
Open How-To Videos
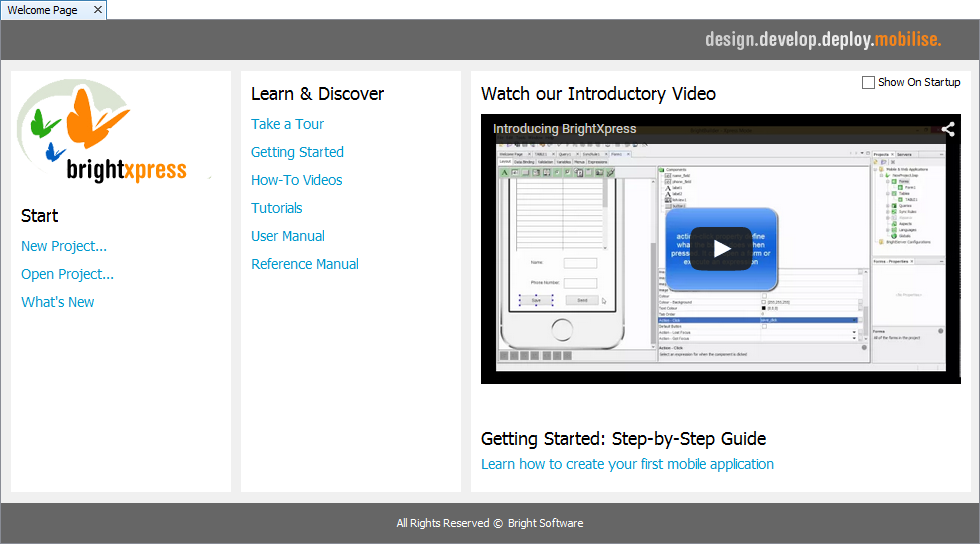296,180
